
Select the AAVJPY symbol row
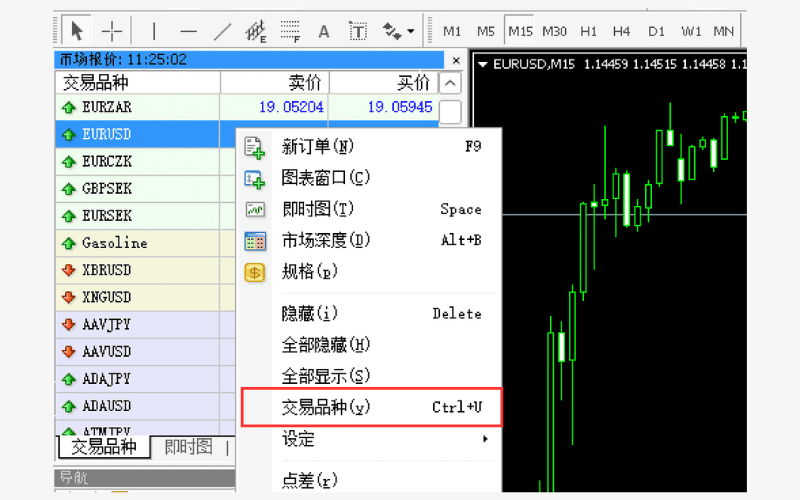click(145, 324)
